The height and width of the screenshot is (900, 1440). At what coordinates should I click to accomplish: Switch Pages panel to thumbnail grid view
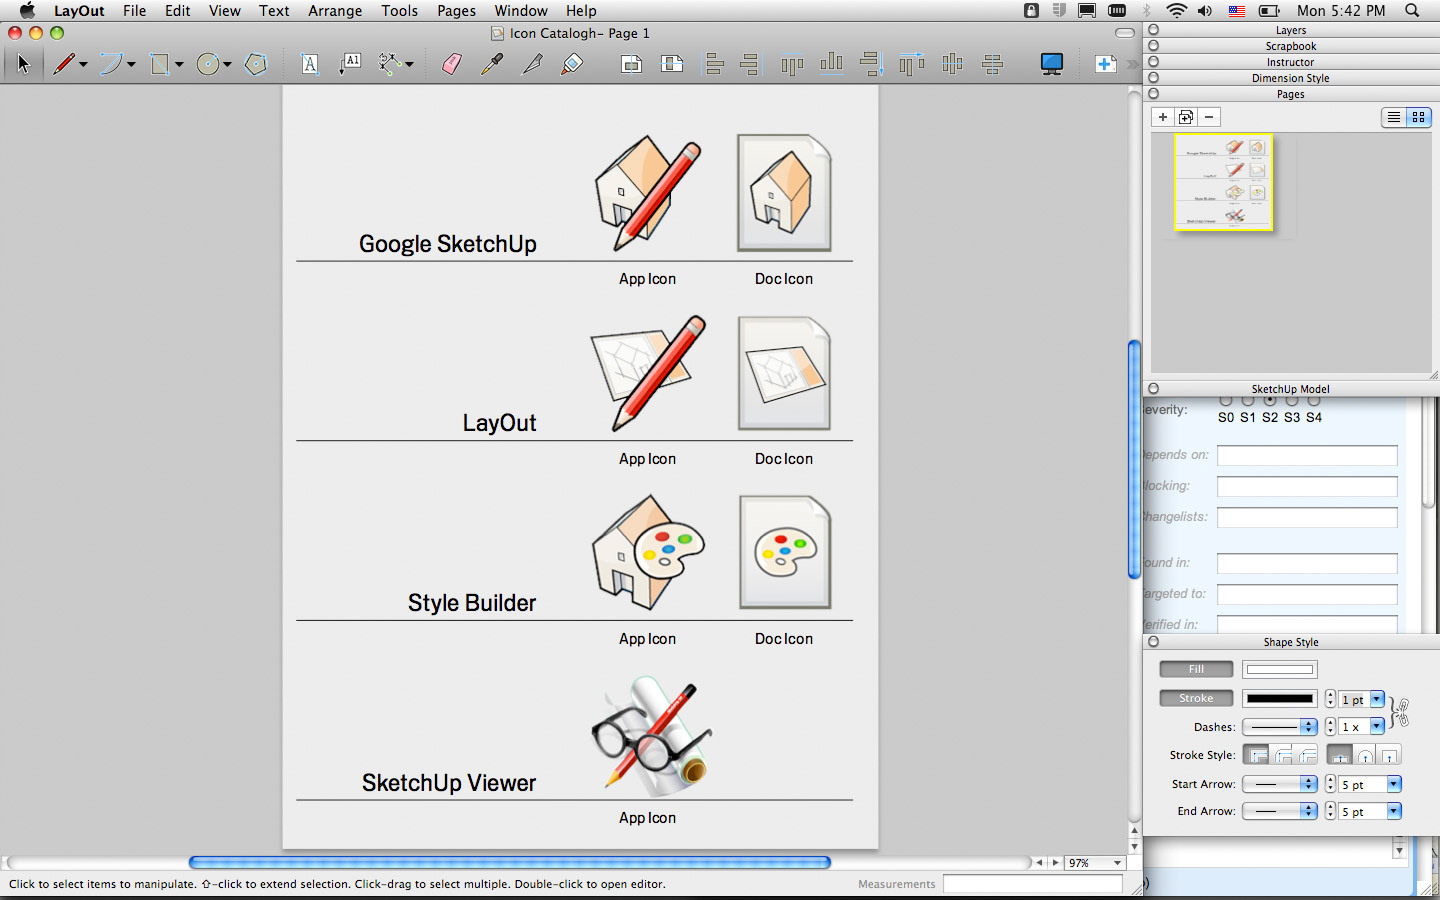[1418, 117]
